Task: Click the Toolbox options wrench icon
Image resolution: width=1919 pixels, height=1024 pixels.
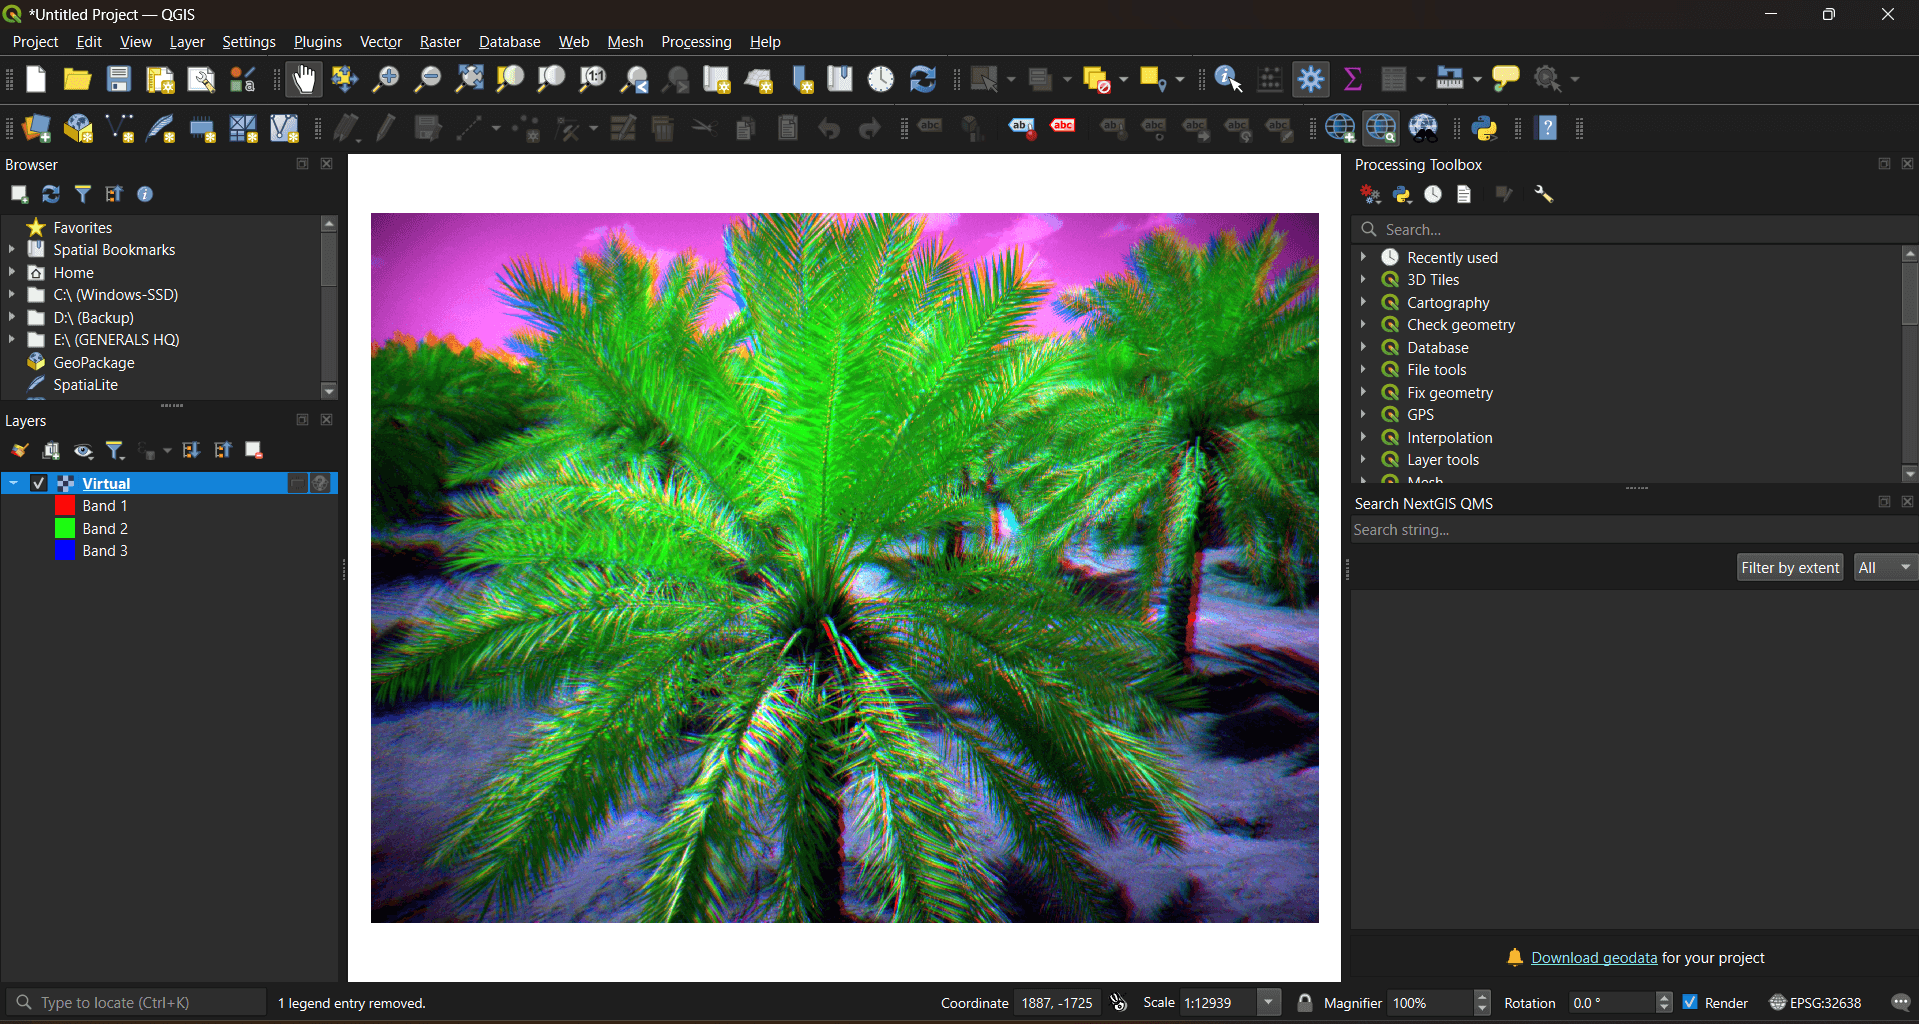Action: (x=1544, y=195)
